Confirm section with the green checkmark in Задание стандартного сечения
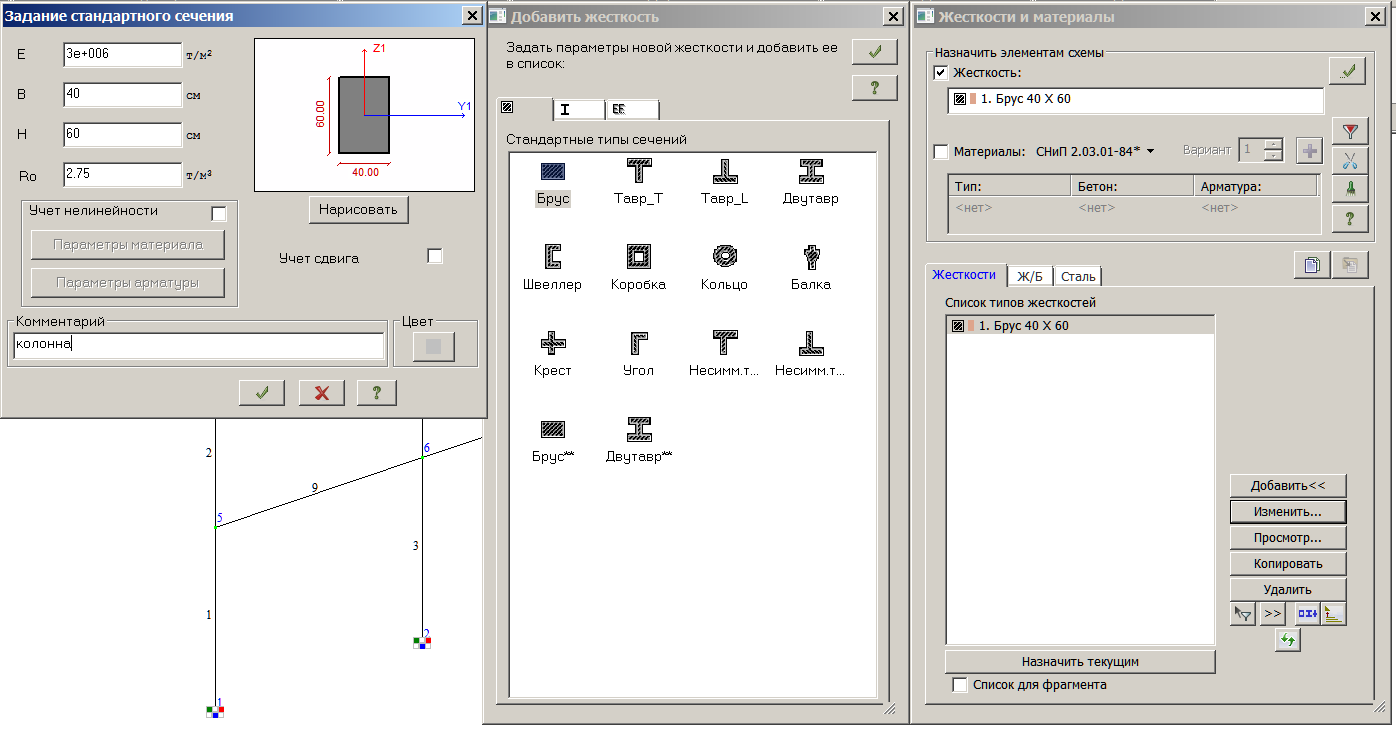This screenshot has width=1396, height=731. [262, 393]
